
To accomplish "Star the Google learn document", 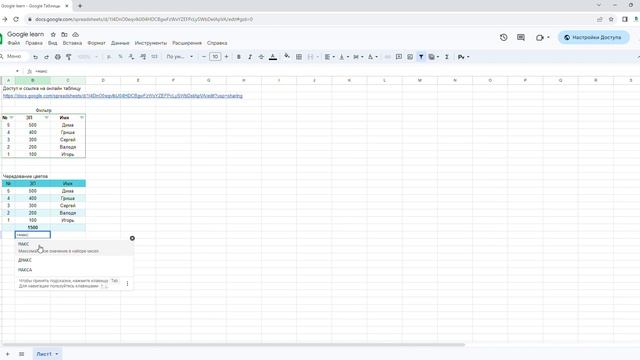I will (x=53, y=35).
